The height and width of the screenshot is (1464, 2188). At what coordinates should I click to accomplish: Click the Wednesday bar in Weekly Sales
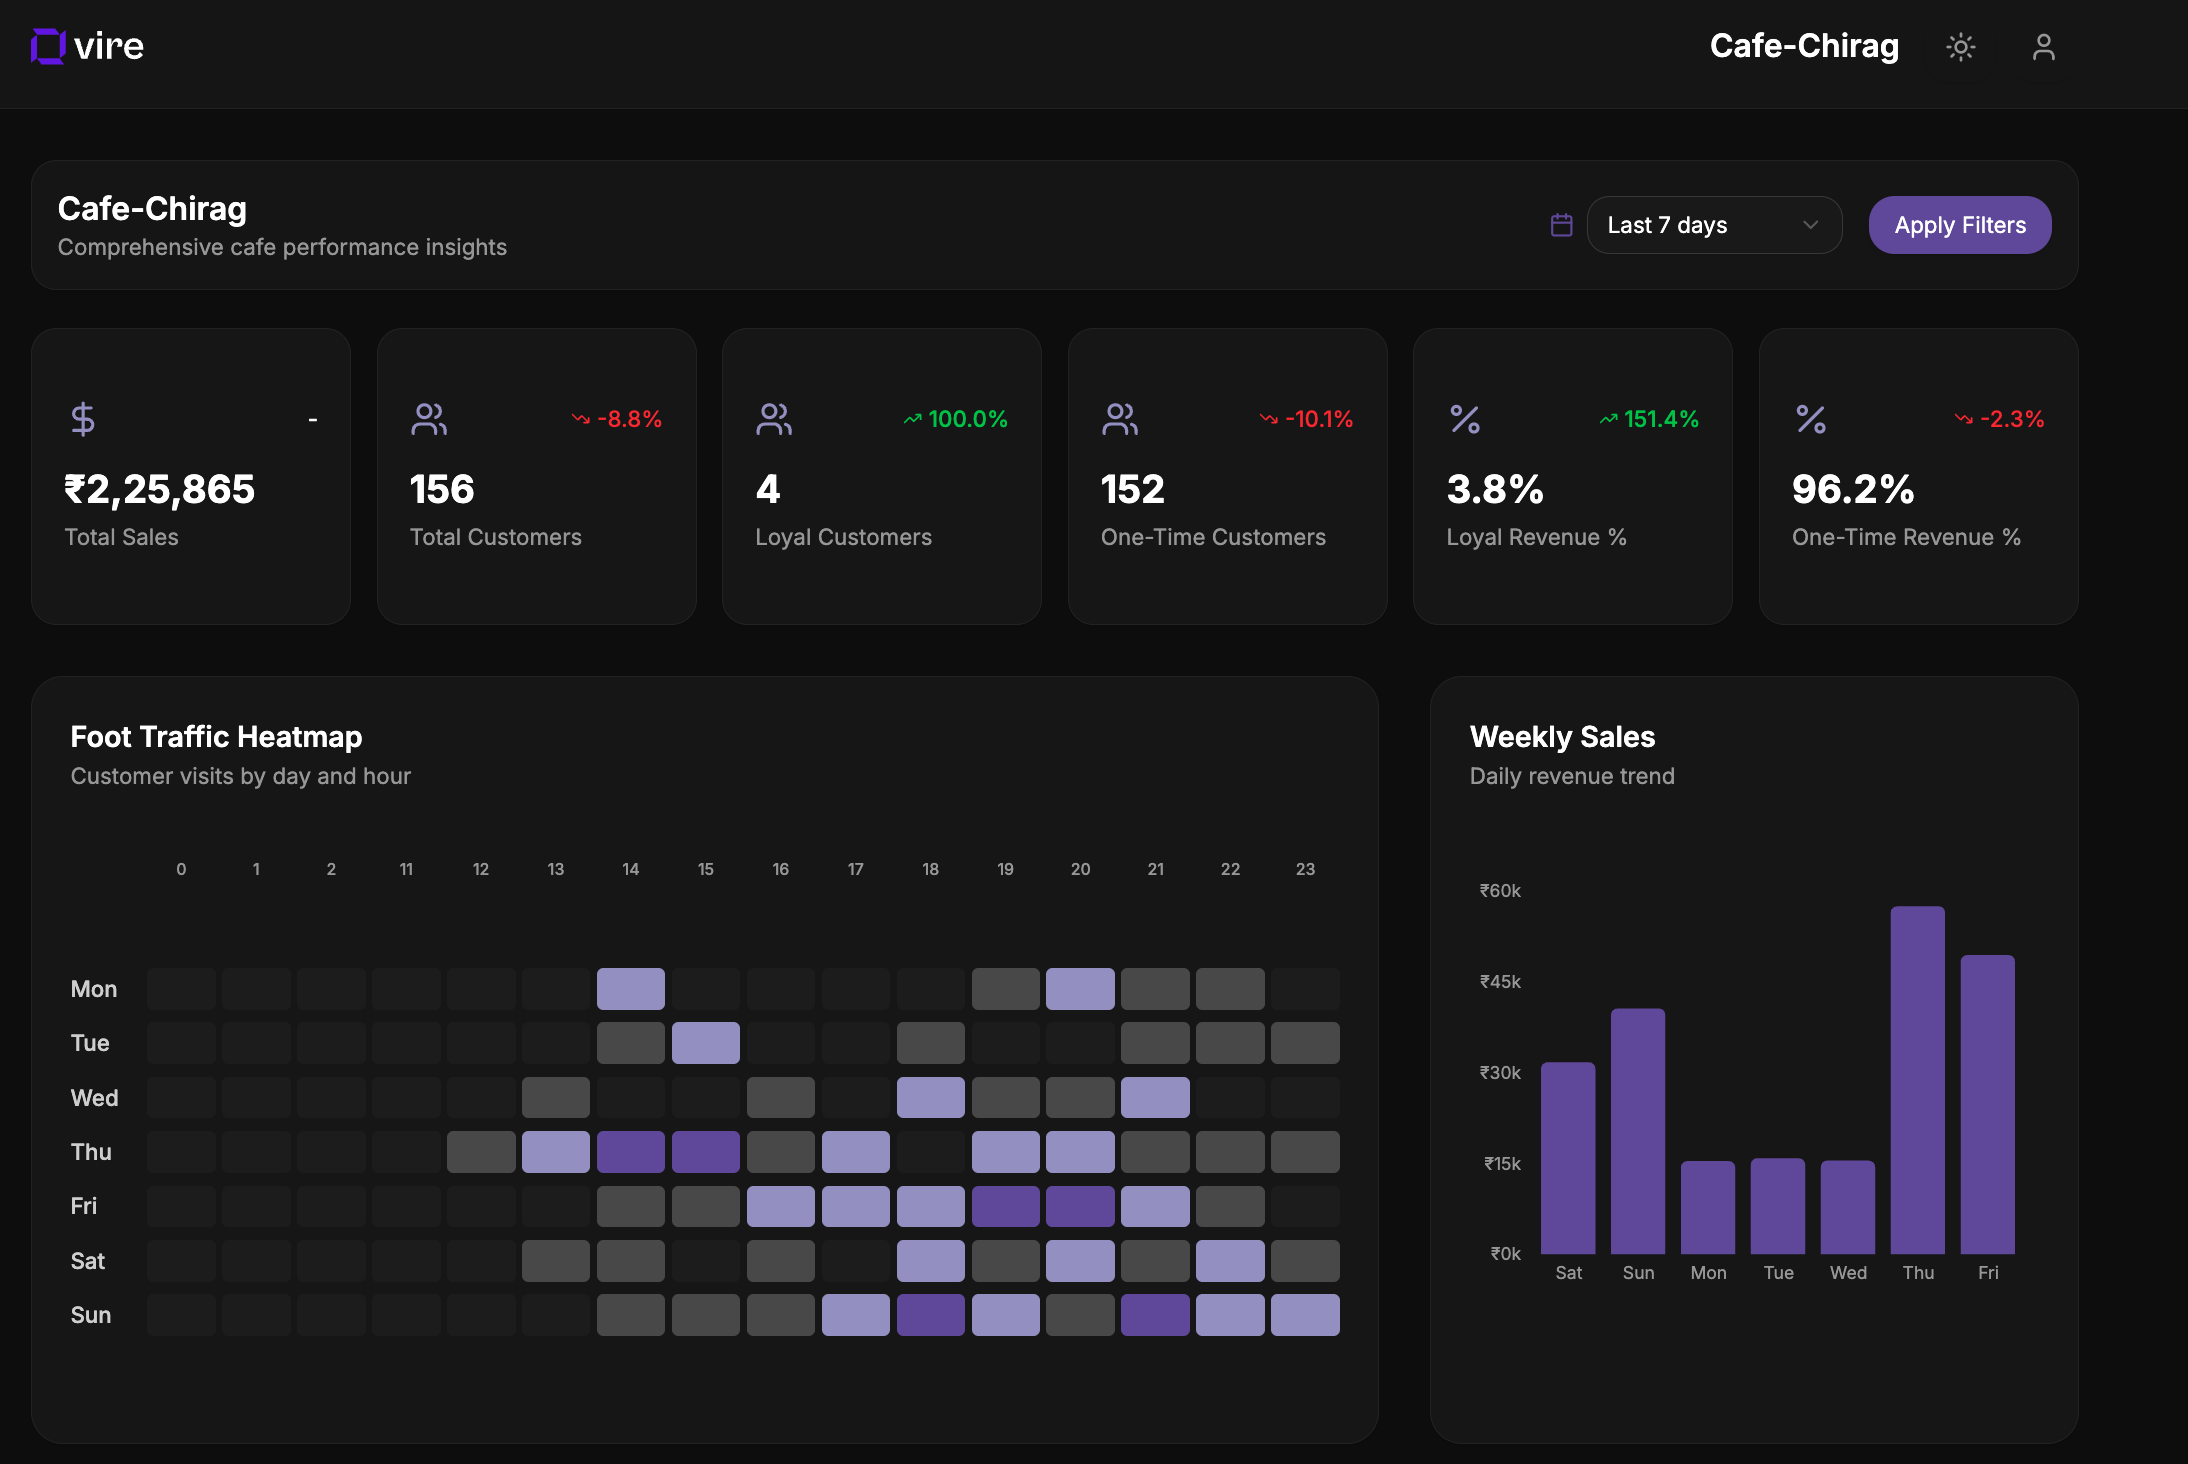click(x=1848, y=1207)
